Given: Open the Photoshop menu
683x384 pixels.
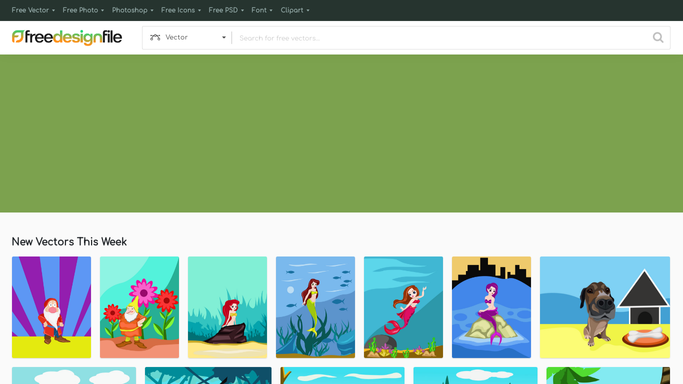Looking at the screenshot, I should [x=132, y=10].
